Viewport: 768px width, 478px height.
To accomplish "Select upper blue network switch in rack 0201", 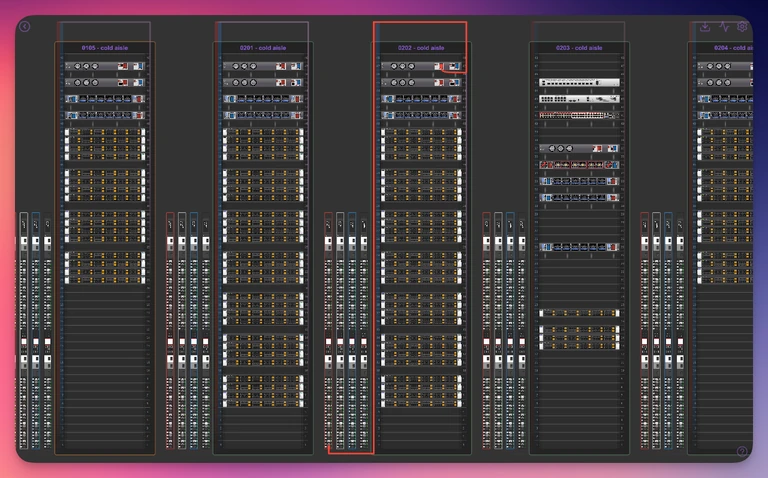I will coord(263,99).
